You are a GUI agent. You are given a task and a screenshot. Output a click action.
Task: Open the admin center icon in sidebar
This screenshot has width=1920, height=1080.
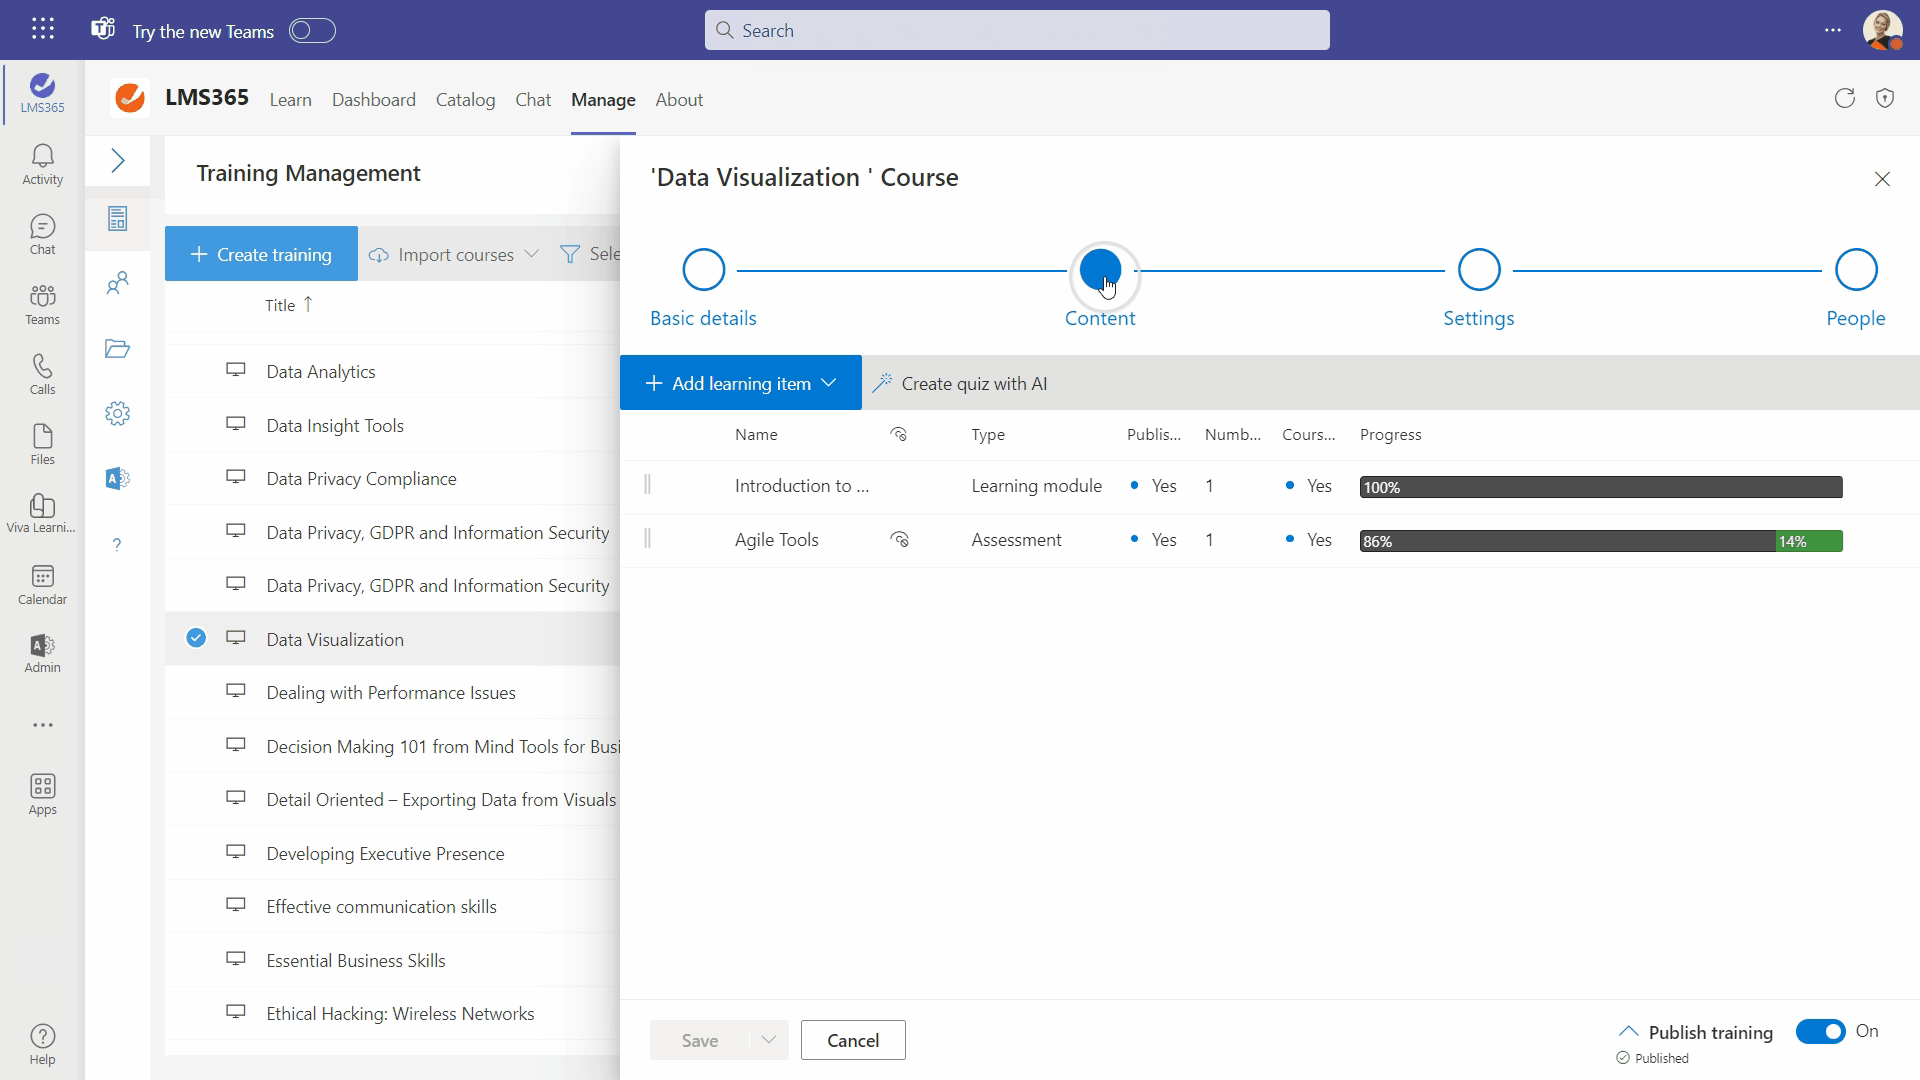pyautogui.click(x=118, y=478)
